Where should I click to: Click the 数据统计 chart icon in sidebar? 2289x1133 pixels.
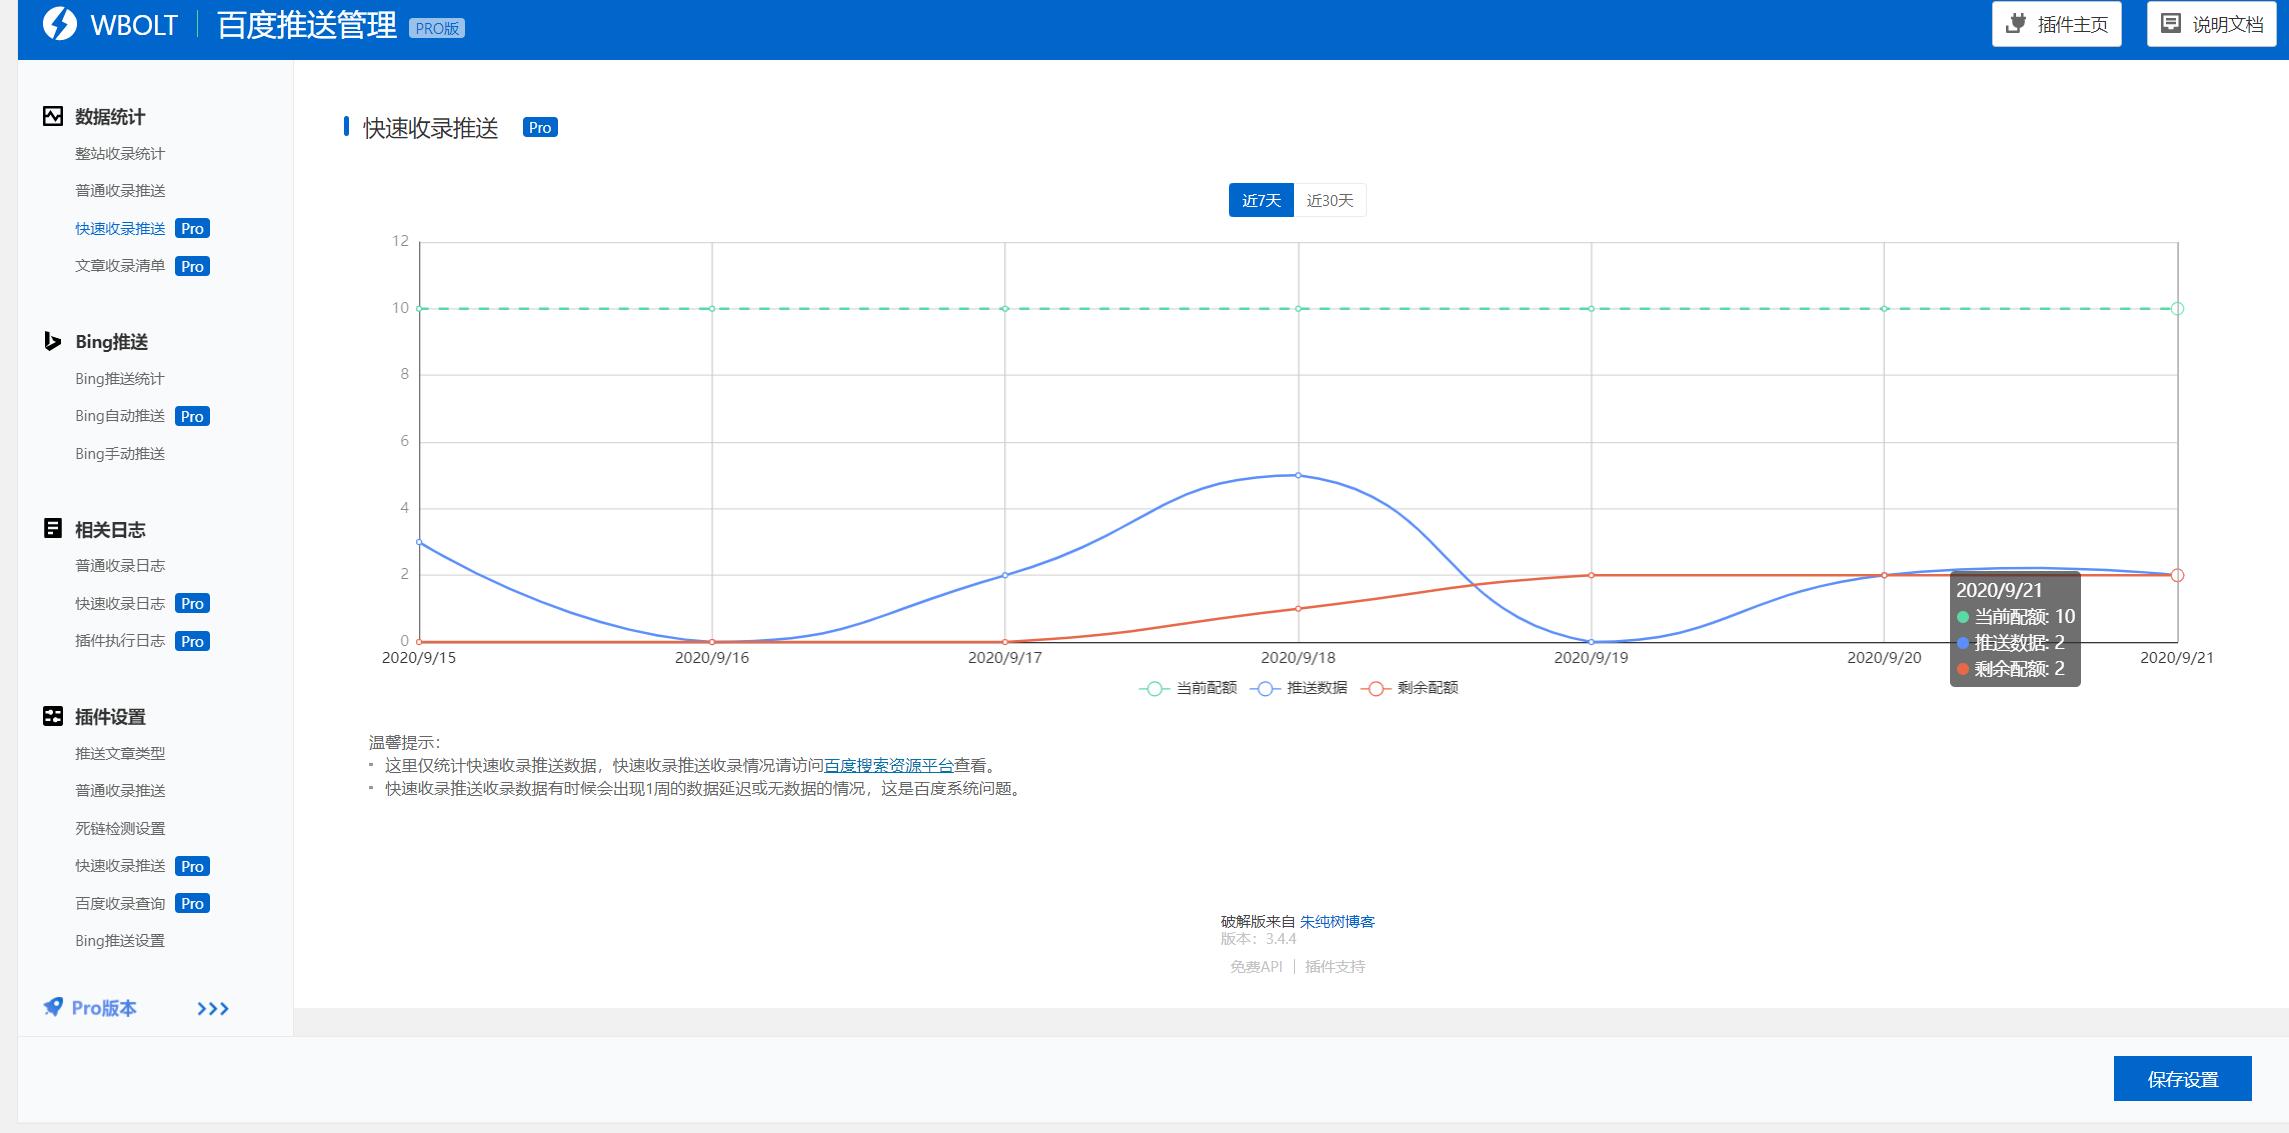pos(53,116)
